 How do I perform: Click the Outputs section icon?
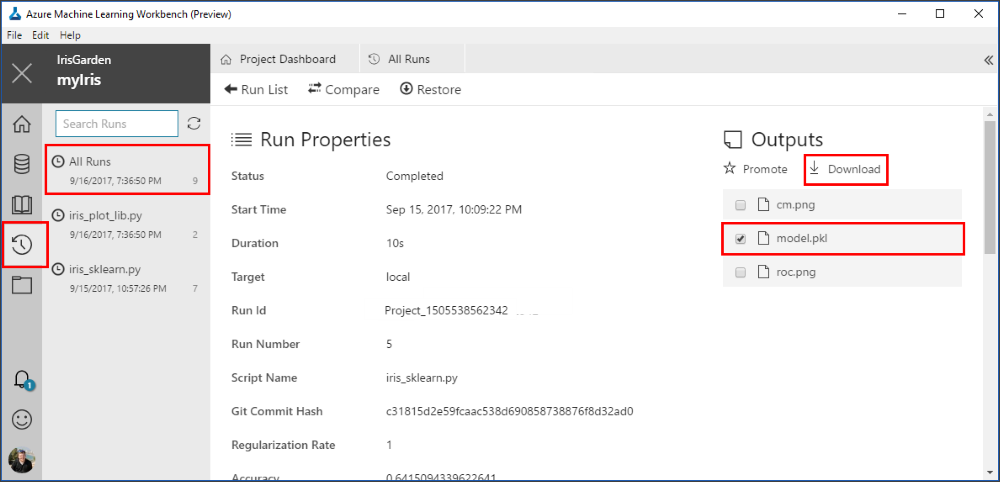pyautogui.click(x=733, y=140)
